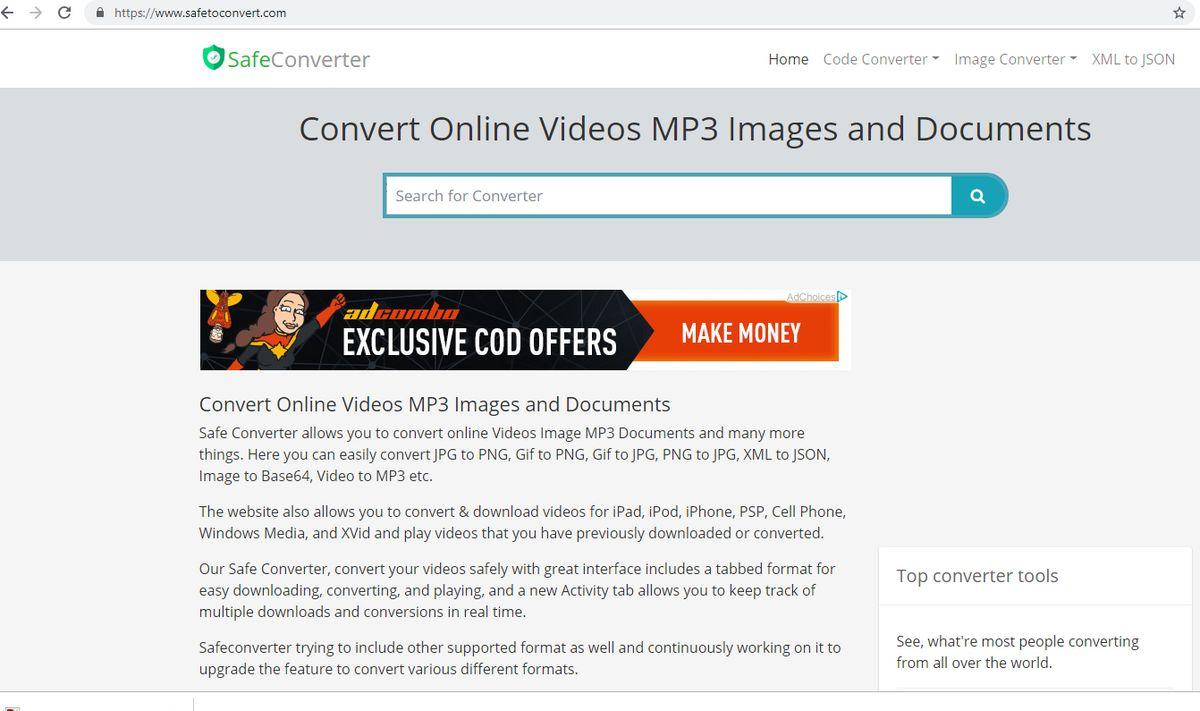Viewport: 1200px width, 711px height.
Task: Select the safetoconvert.com address bar URL
Action: 200,13
